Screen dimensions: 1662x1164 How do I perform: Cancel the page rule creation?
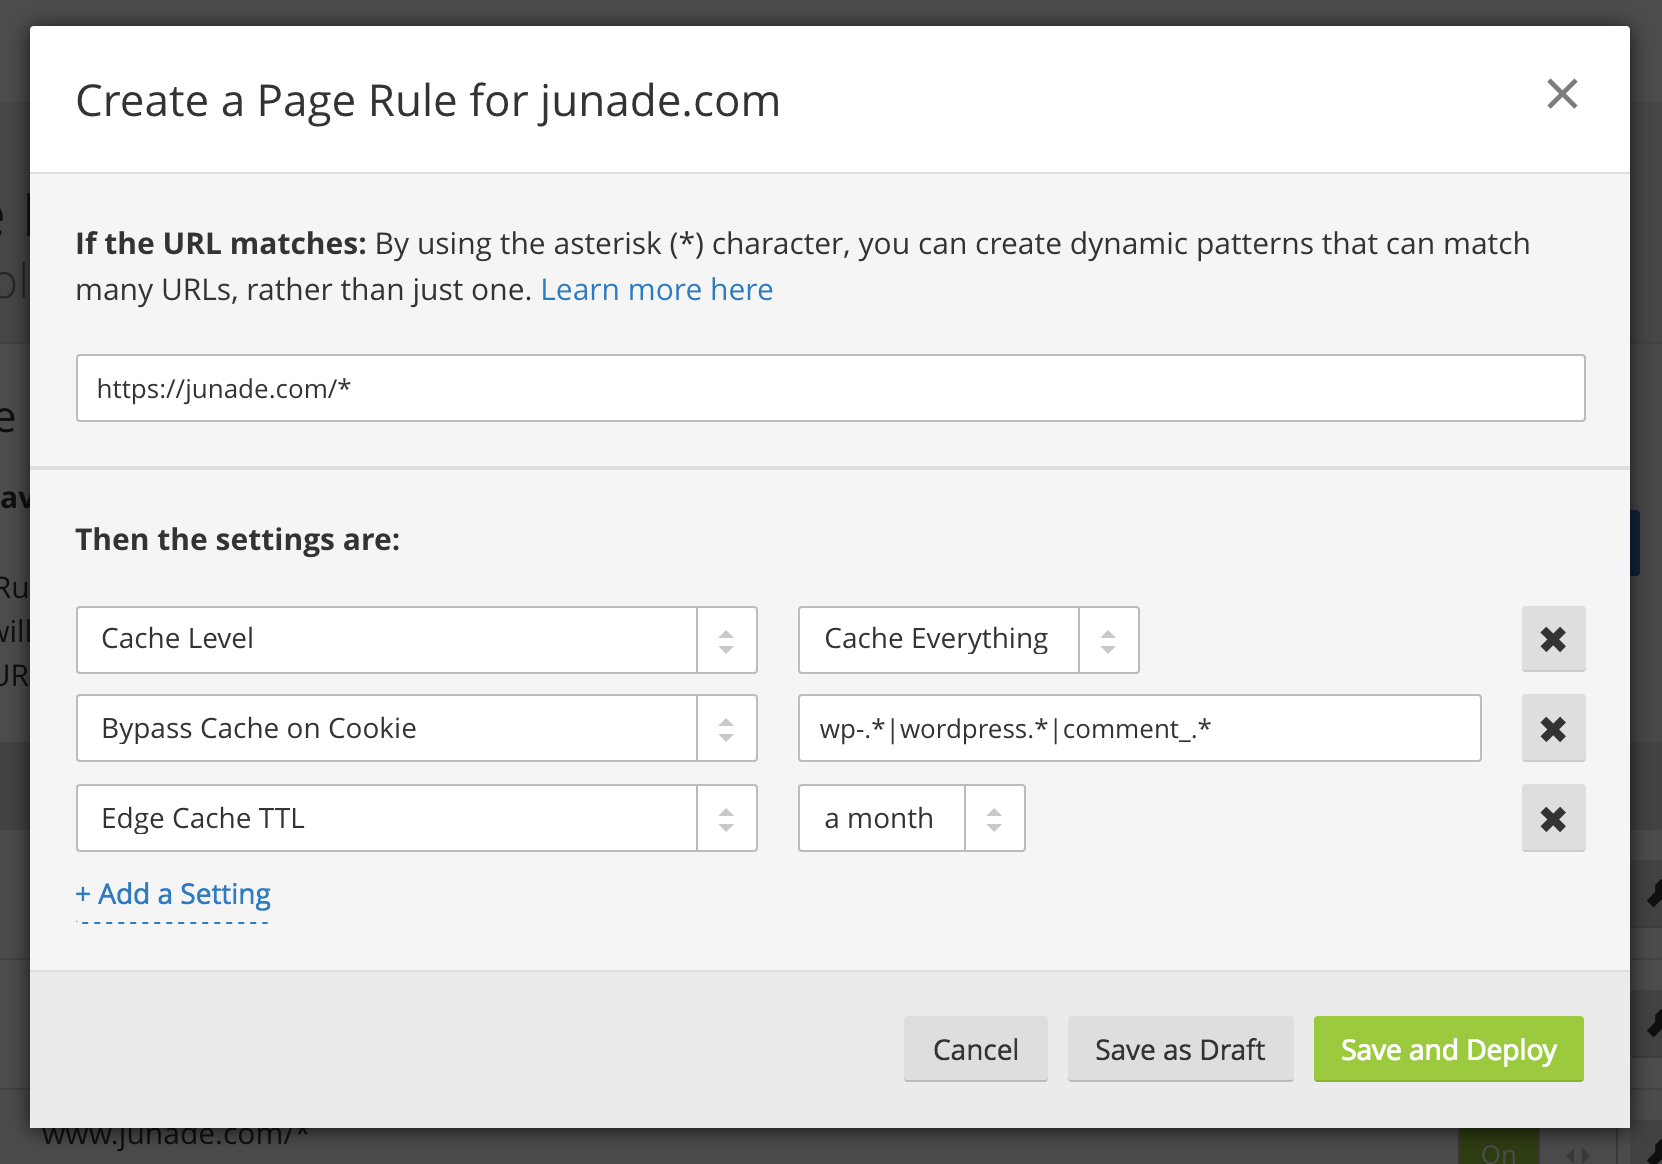point(975,1049)
